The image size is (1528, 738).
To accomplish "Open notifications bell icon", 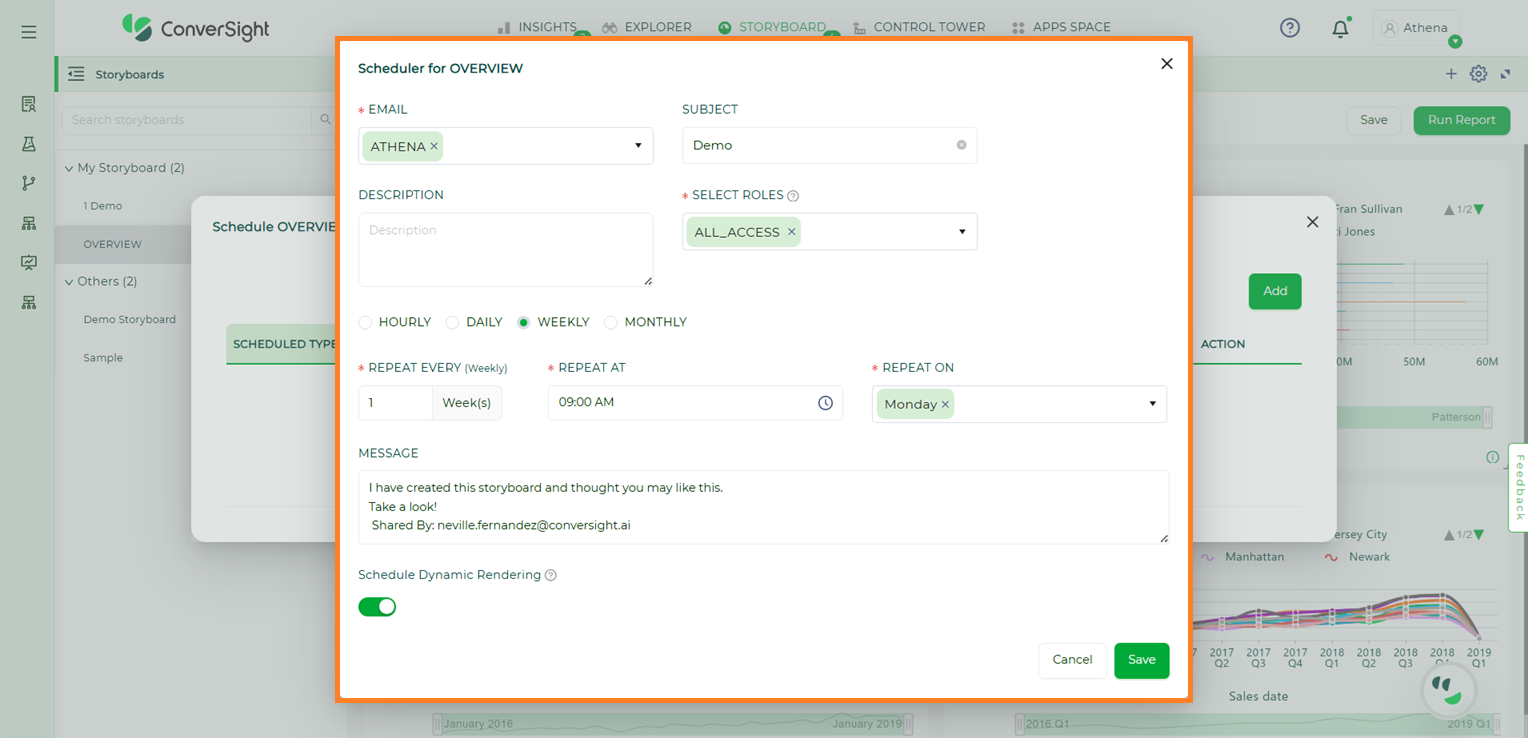I will point(1341,29).
